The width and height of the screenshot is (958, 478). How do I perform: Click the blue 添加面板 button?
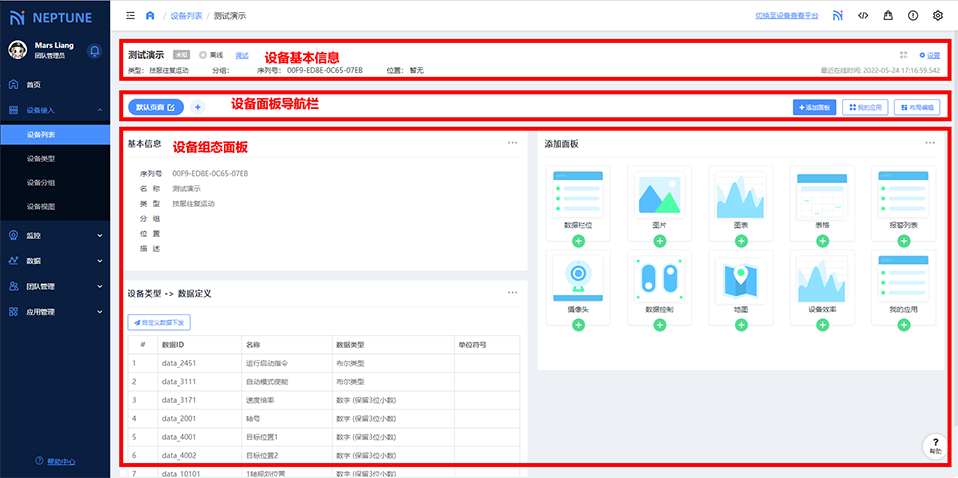point(813,107)
